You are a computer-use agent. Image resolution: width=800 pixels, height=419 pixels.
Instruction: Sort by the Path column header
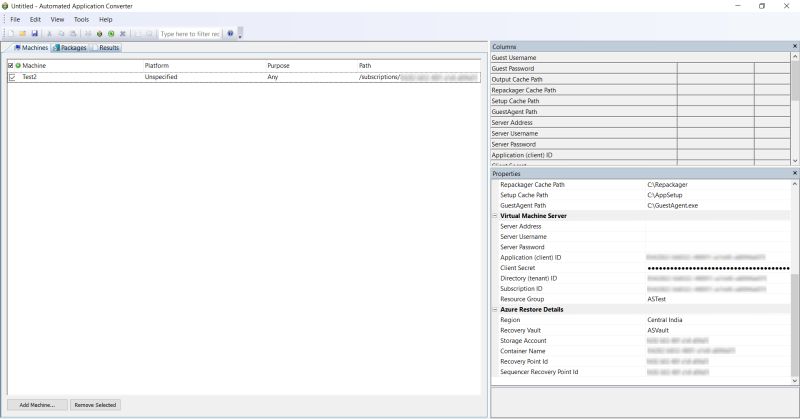click(365, 66)
